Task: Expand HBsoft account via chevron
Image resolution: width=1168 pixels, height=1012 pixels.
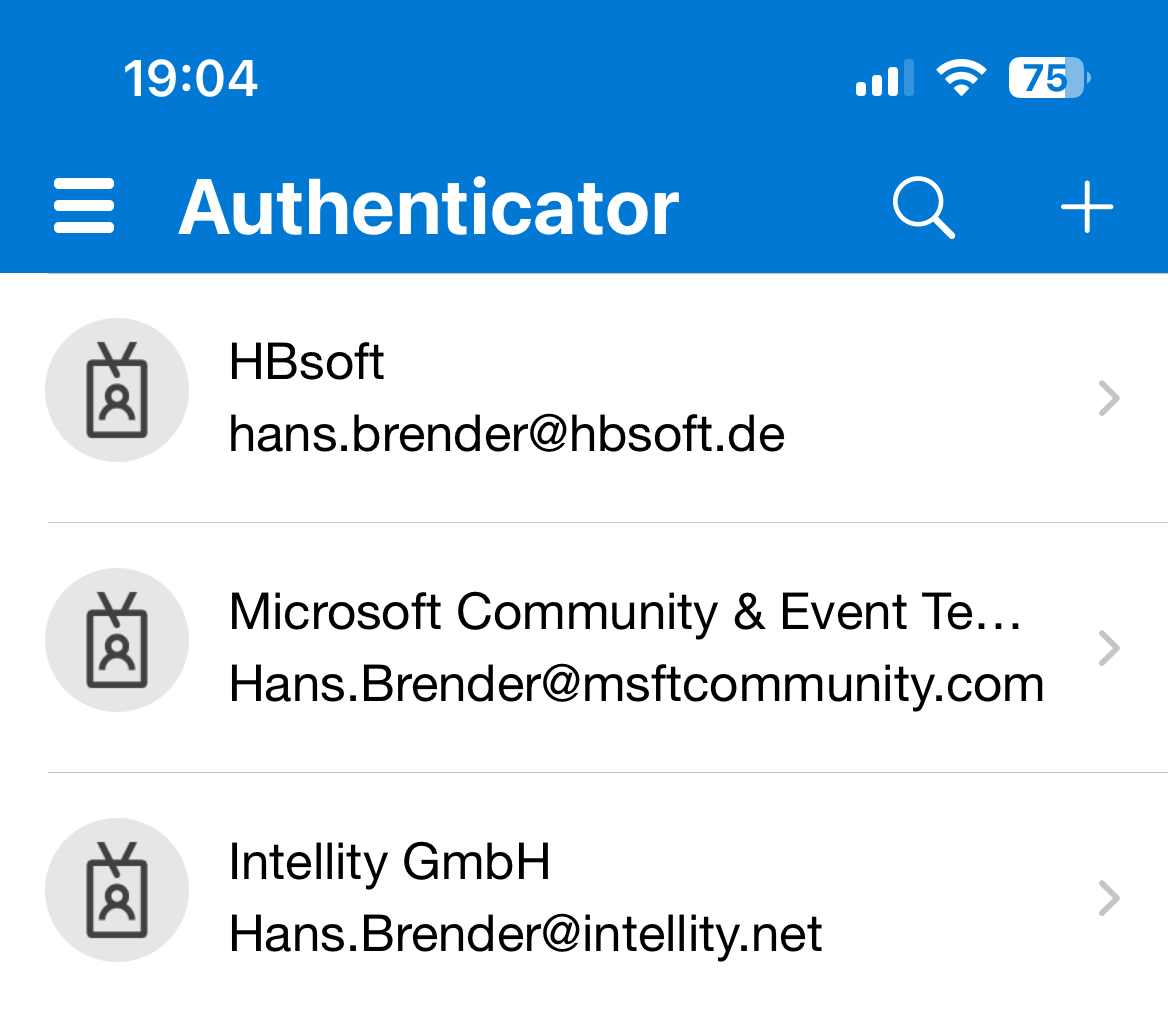Action: [1108, 399]
